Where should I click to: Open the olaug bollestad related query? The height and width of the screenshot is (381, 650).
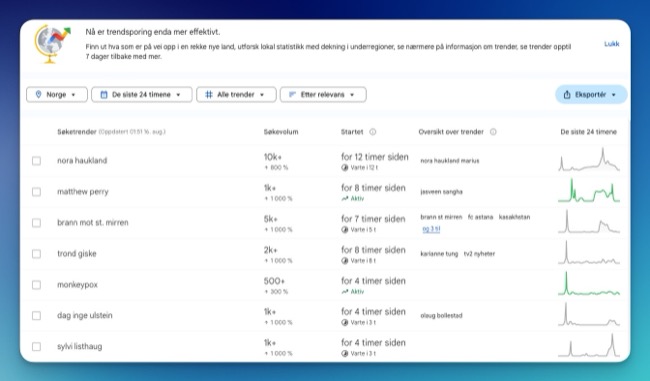pos(441,315)
